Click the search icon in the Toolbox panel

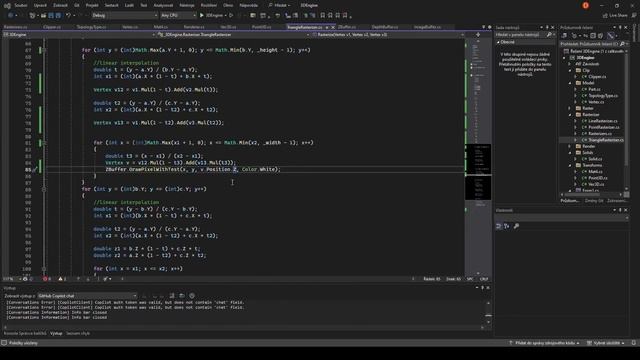tap(549, 35)
